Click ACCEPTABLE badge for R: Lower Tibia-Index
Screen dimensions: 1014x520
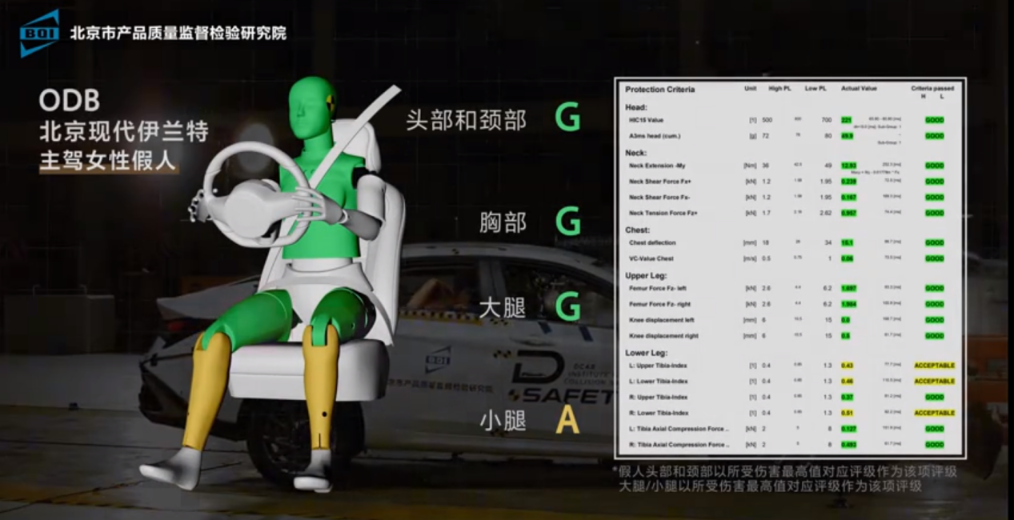click(x=934, y=413)
